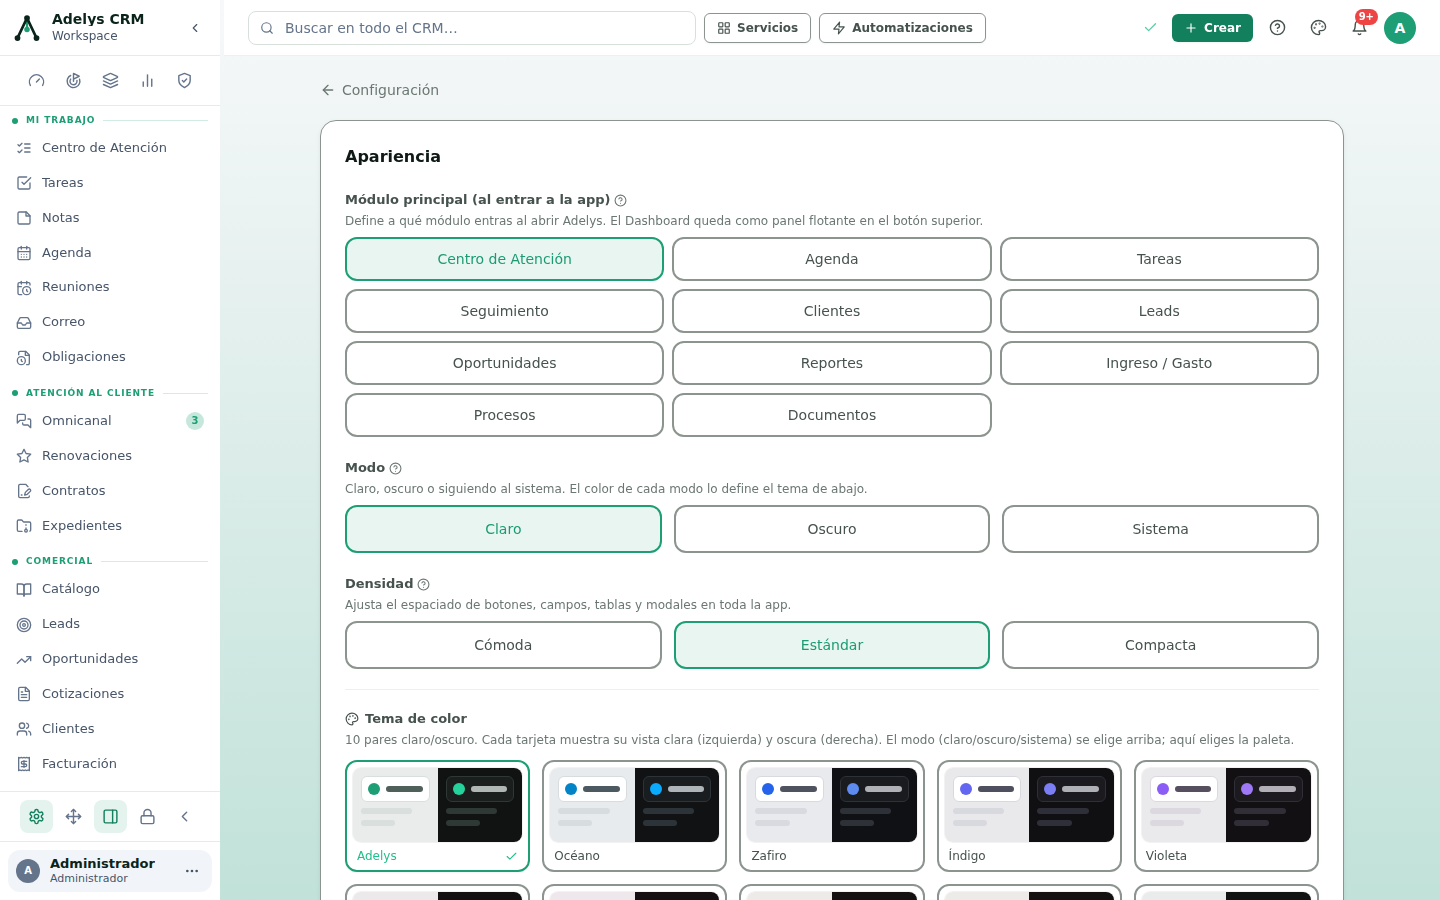Click the goal target icon in sidebar toolbar

click(x=74, y=81)
